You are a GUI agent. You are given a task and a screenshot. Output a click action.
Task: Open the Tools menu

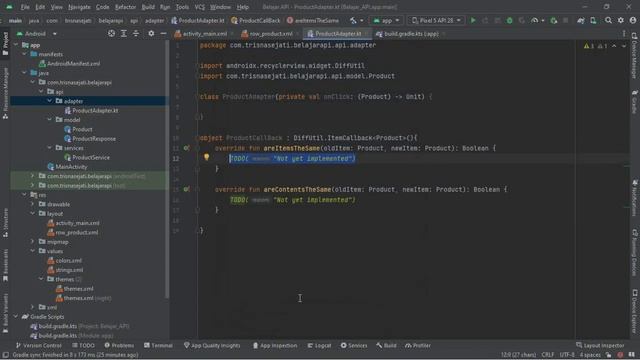point(182,7)
